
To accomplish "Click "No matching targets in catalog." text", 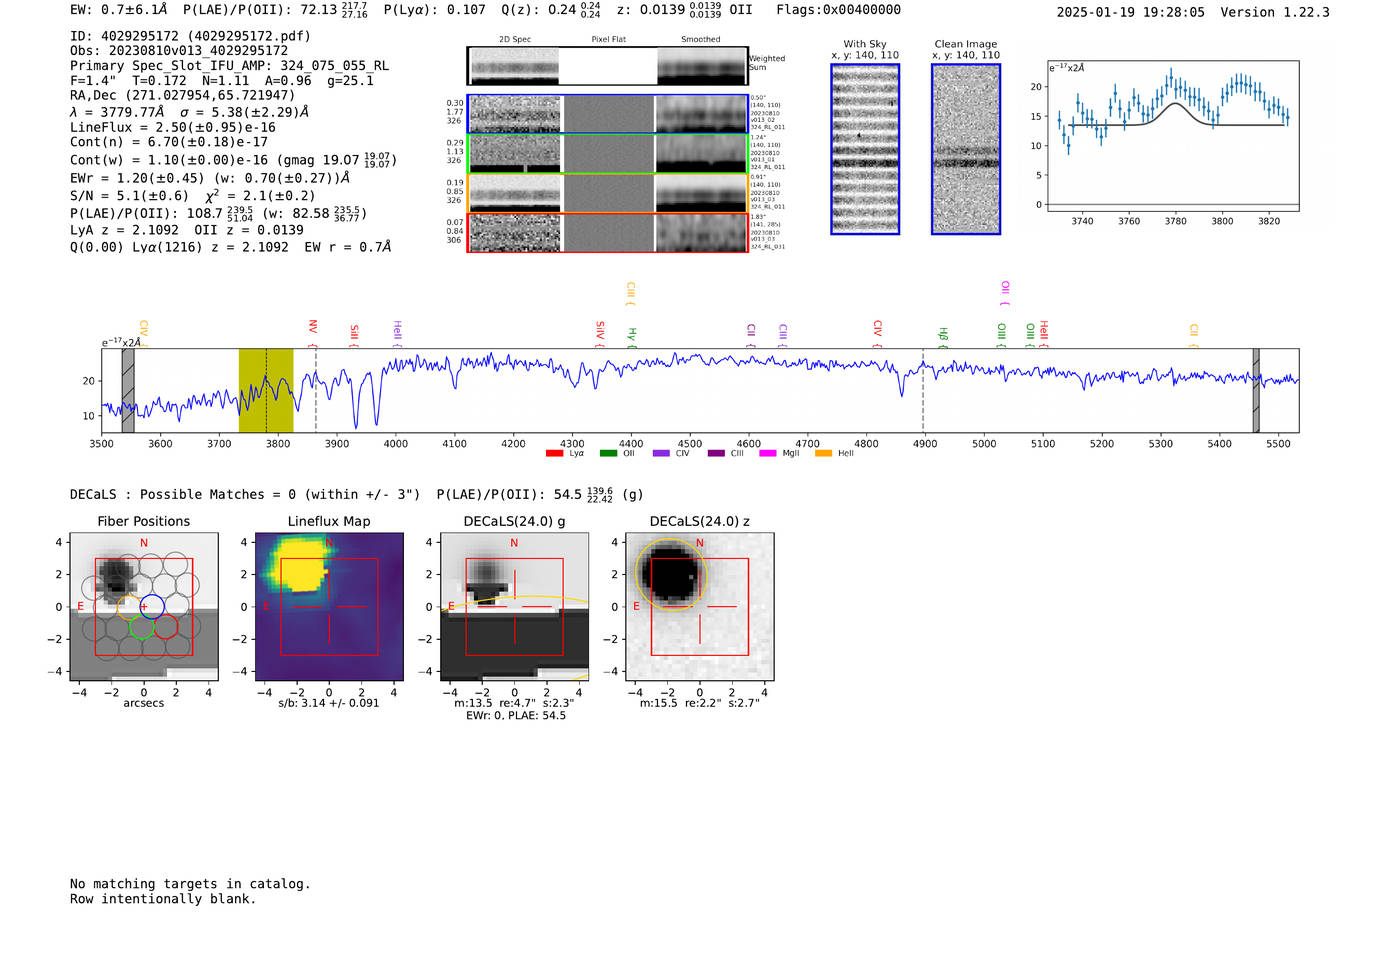I will (190, 884).
